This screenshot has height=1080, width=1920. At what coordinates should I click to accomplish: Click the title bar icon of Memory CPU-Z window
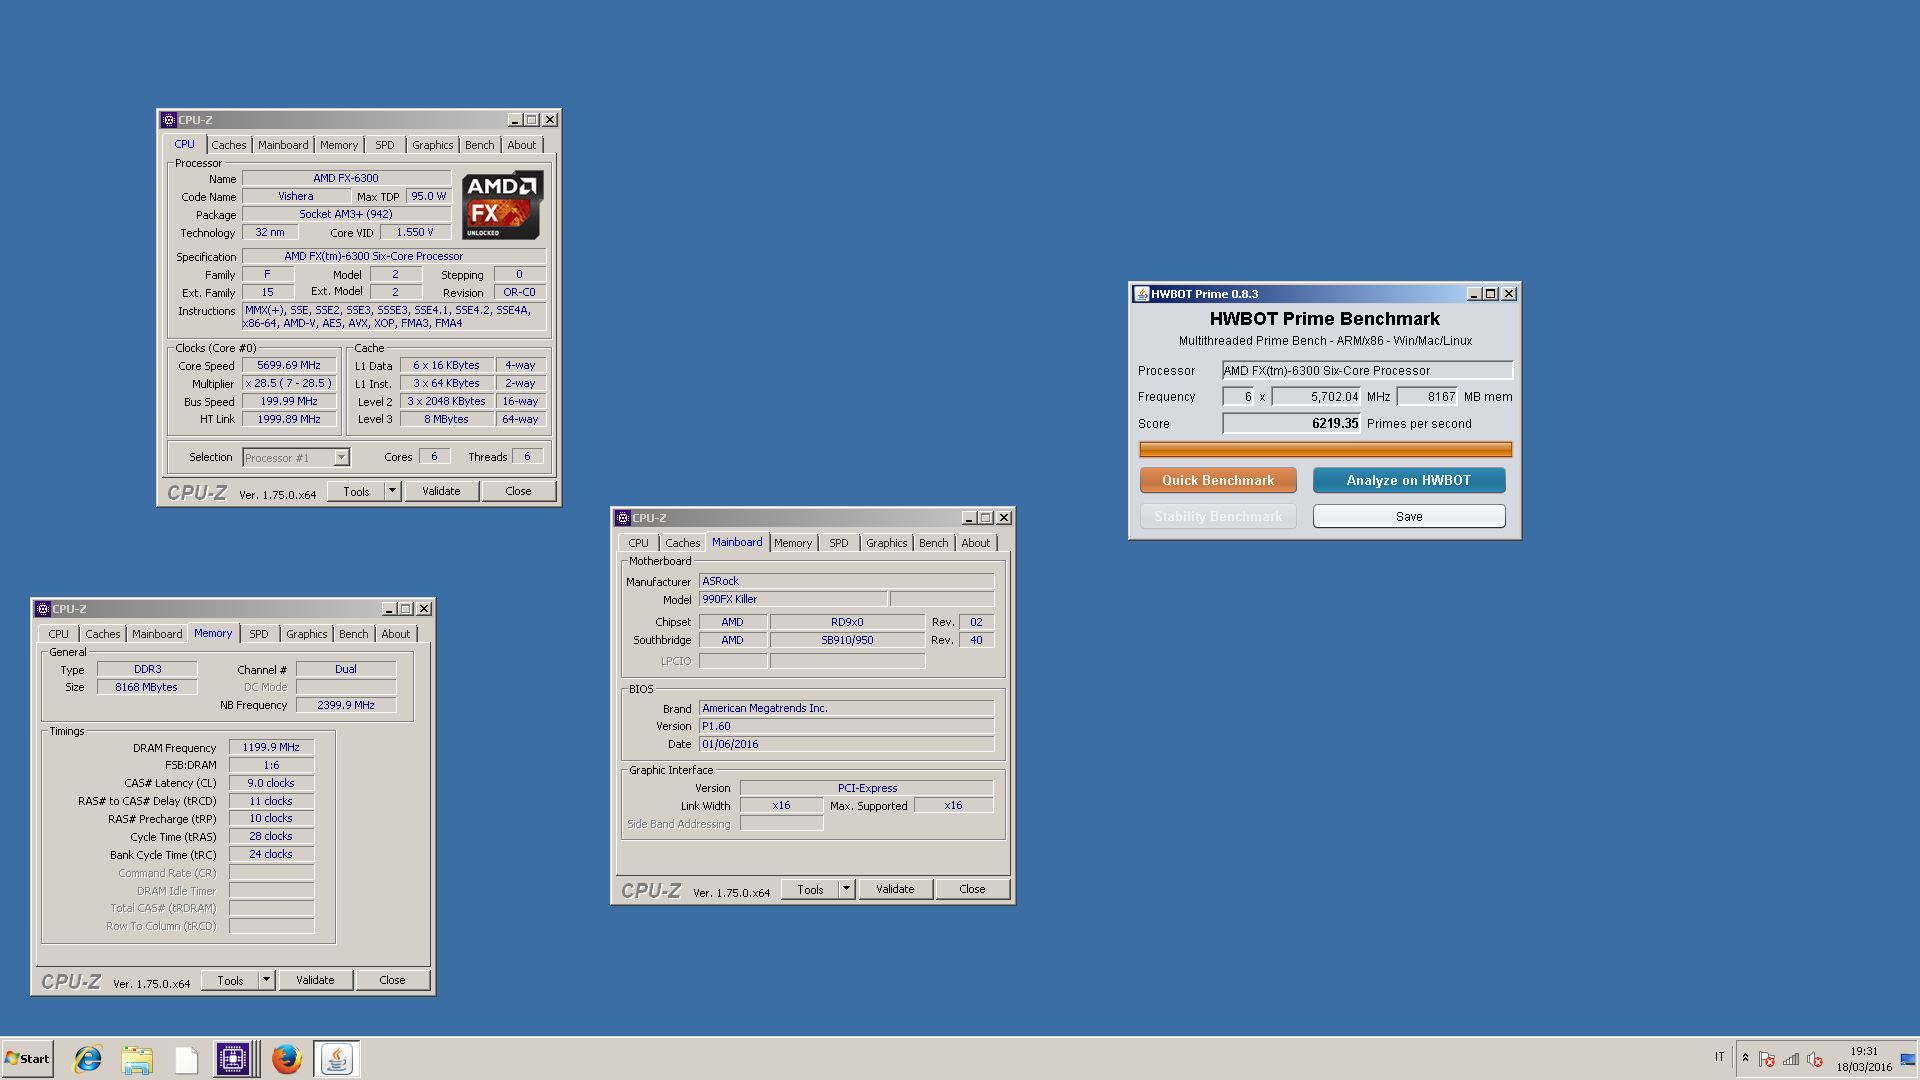43,609
